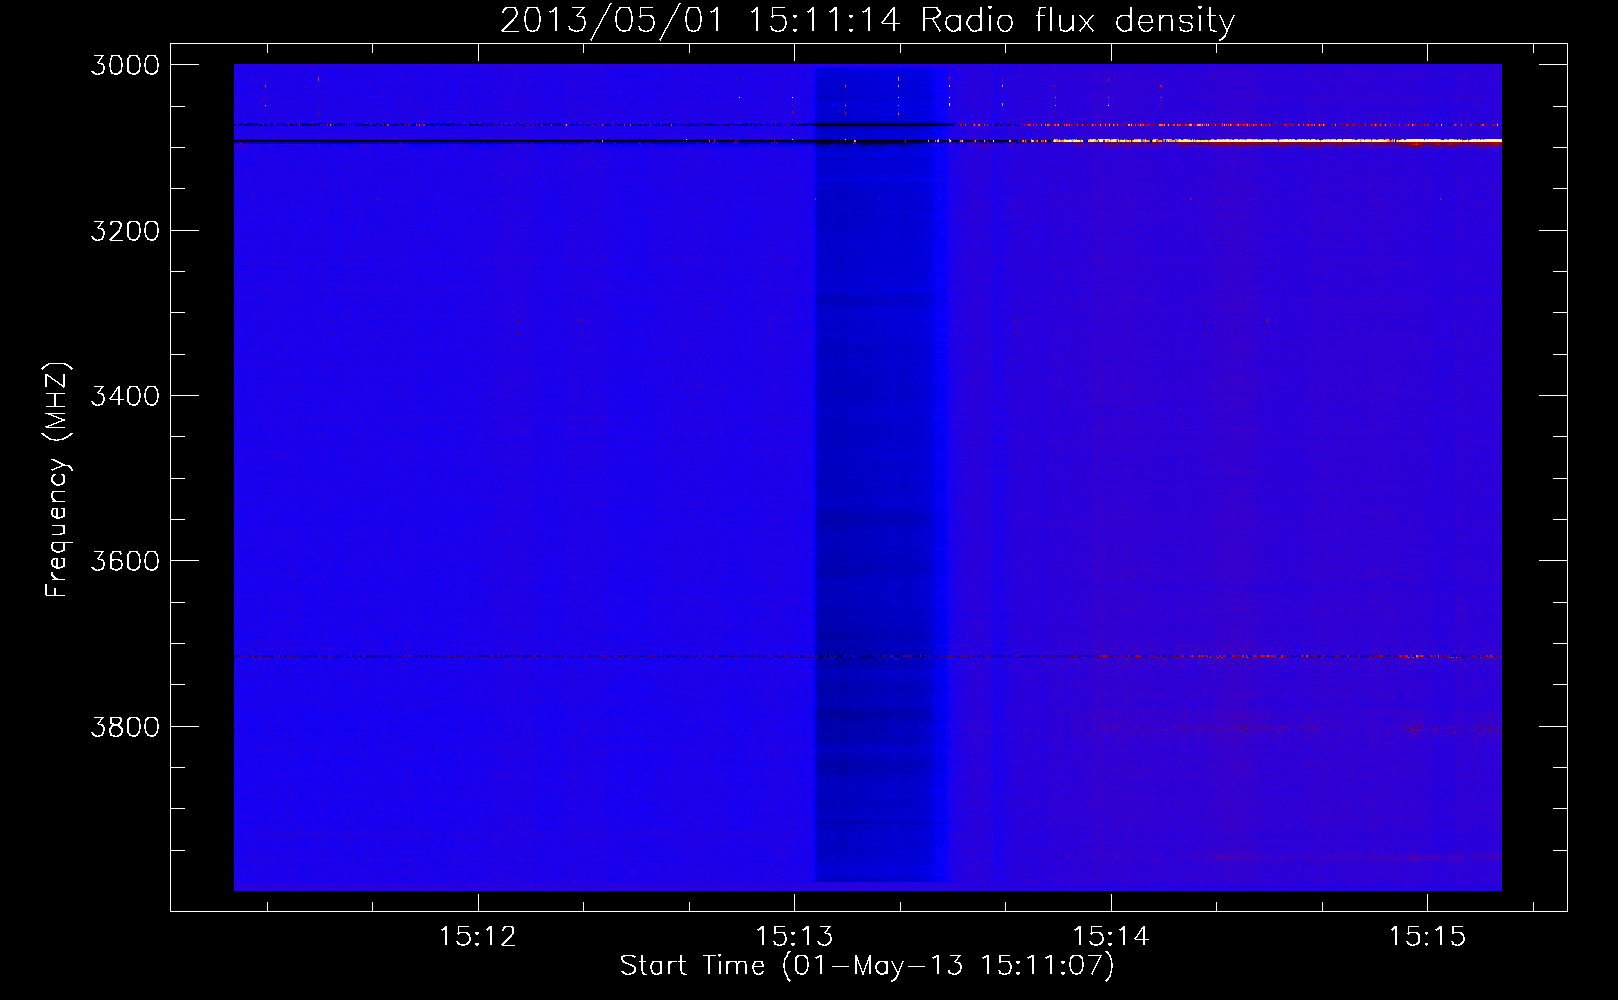Click the bright white emission streak near 3090 MHz
1618x1000 pixels.
coord(1280,141)
